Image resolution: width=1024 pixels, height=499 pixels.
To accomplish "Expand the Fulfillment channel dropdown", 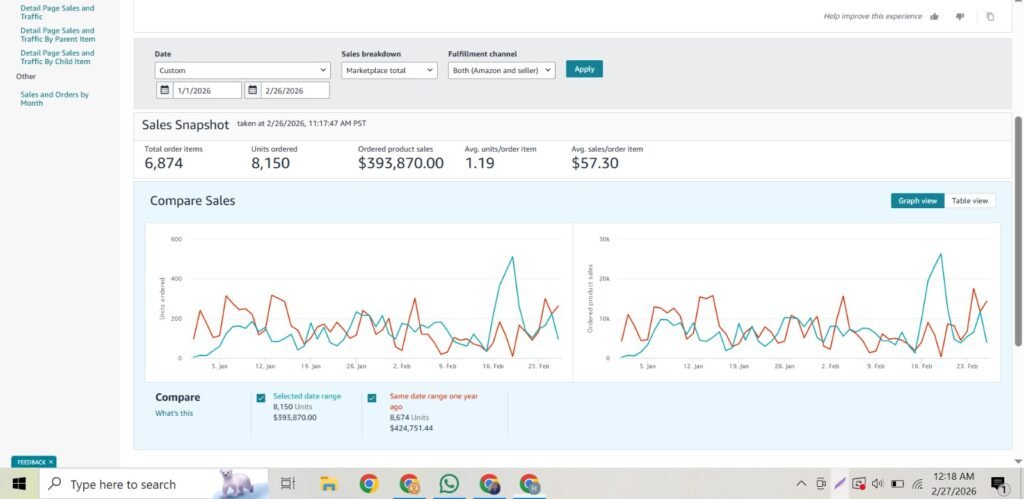I will click(x=500, y=71).
